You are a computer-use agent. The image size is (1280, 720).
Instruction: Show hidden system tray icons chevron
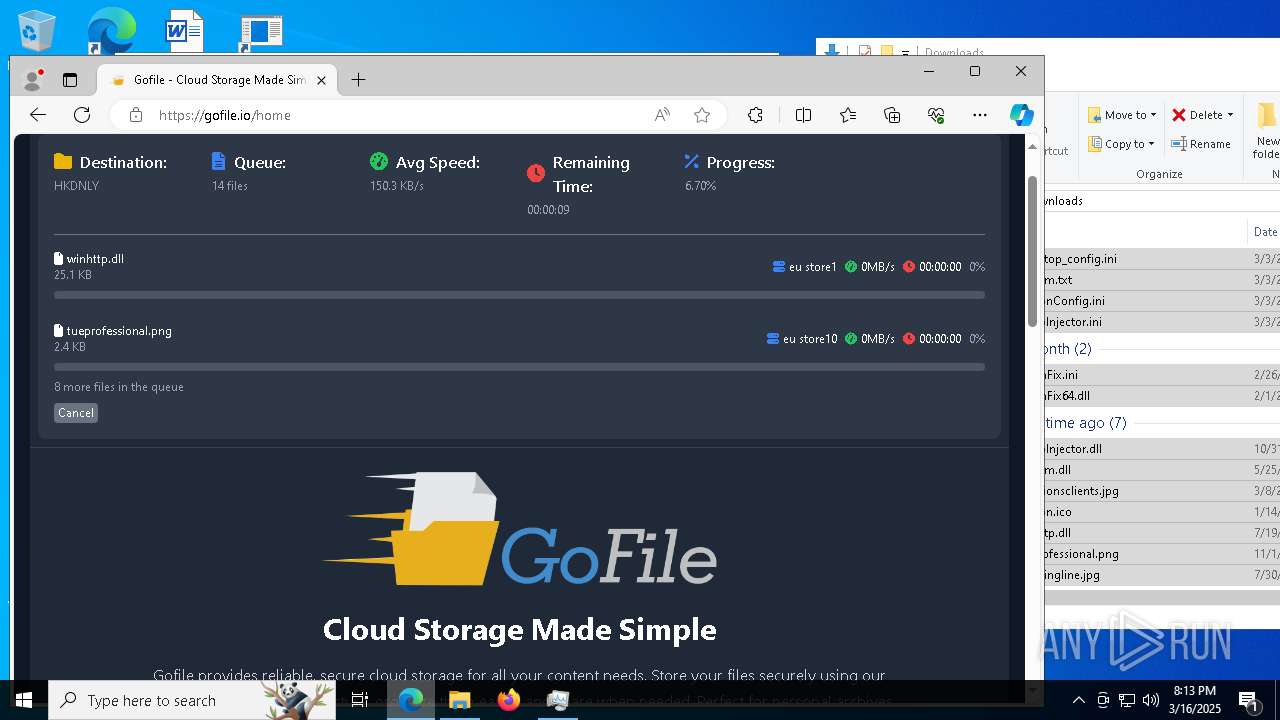(x=1078, y=700)
